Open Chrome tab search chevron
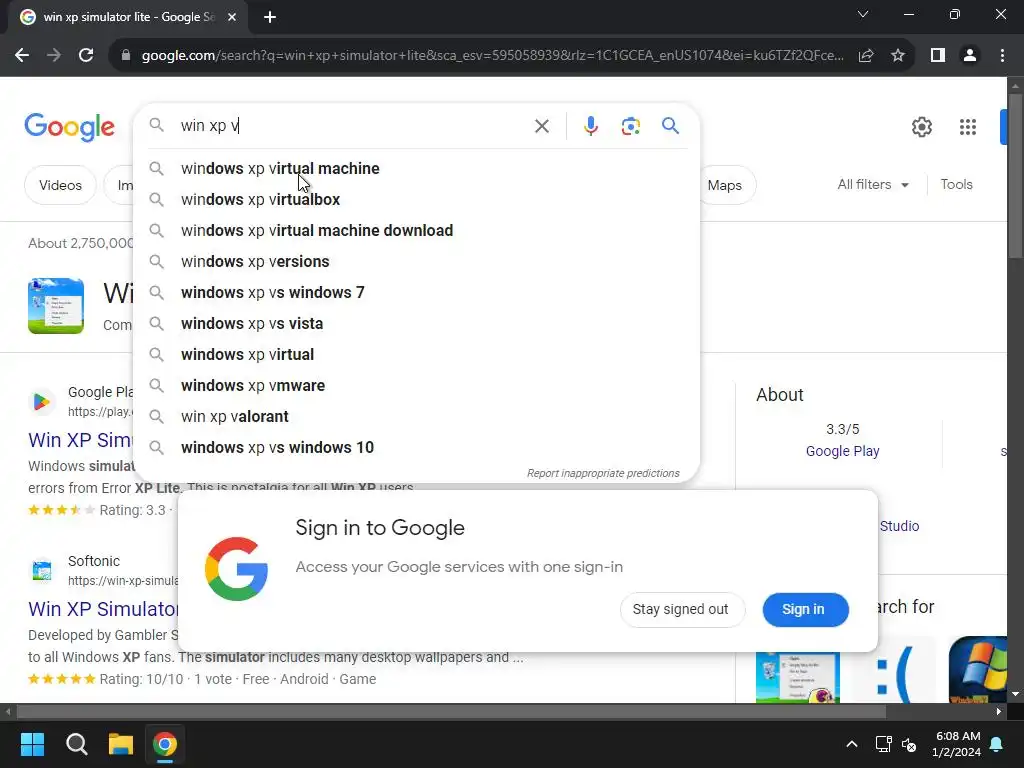1024x768 pixels. point(863,14)
